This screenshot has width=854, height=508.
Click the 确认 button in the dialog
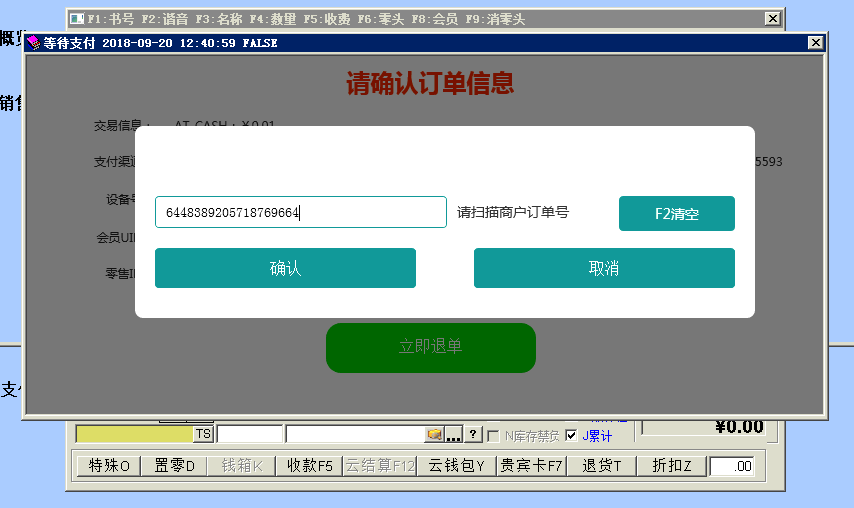285,268
